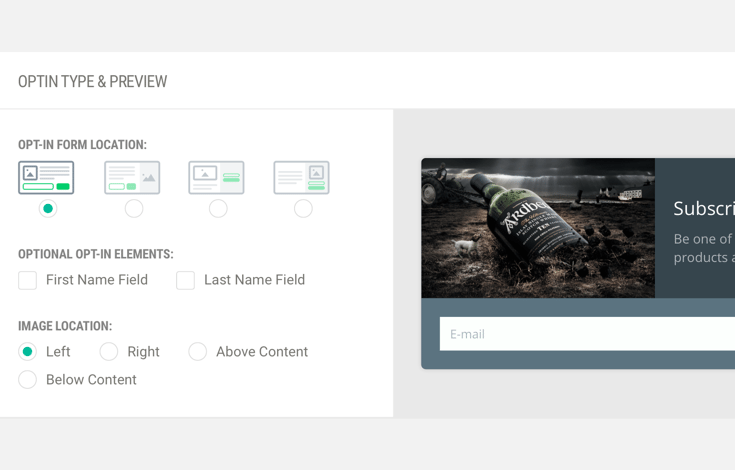Select the first opt-in form layout icon

pos(46,177)
